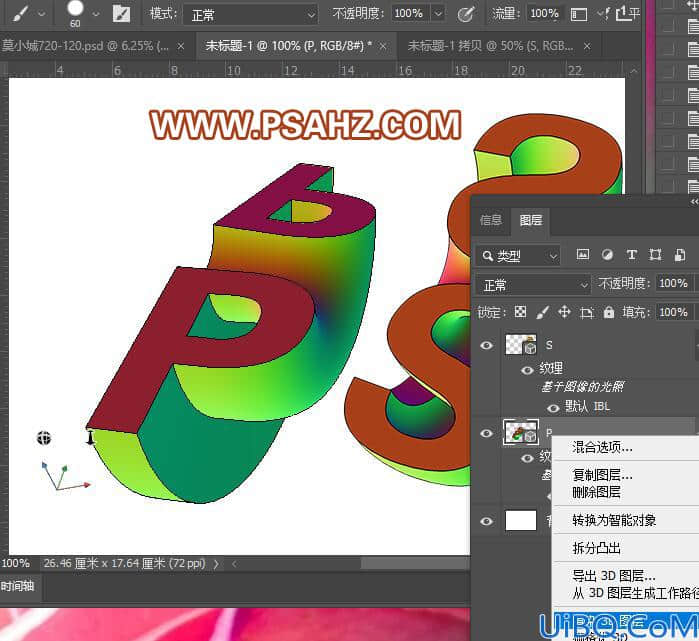699x641 pixels.
Task: Switch to the 信息 panel tab
Action: coord(490,220)
